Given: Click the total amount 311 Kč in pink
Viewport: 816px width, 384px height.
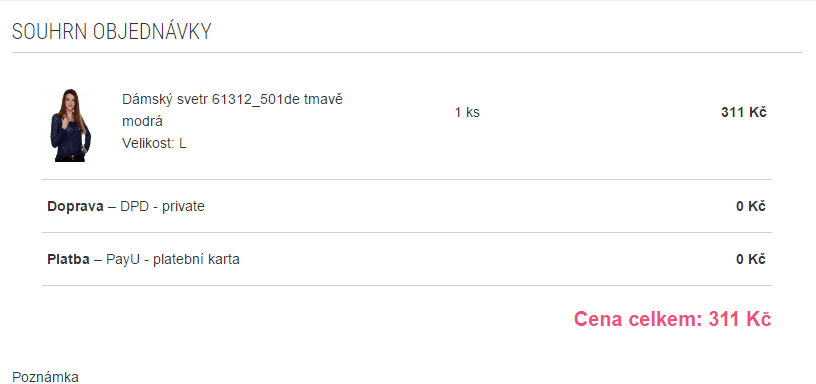Looking at the screenshot, I should (x=740, y=319).
